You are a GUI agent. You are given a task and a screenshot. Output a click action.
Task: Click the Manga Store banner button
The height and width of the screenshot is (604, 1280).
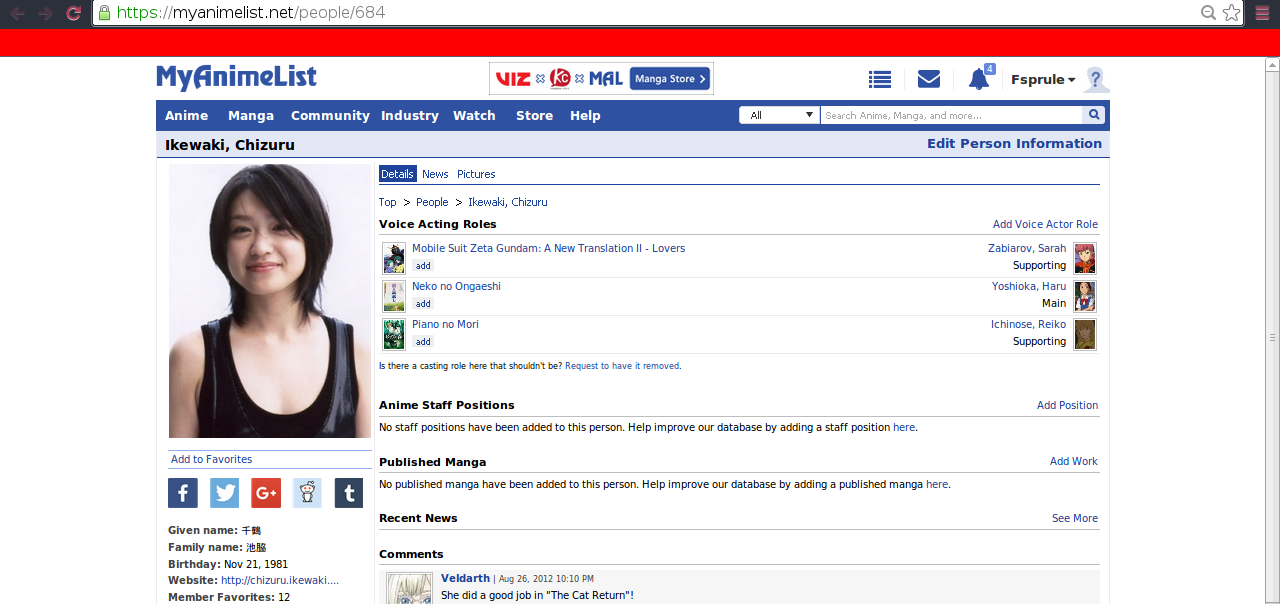coord(670,79)
